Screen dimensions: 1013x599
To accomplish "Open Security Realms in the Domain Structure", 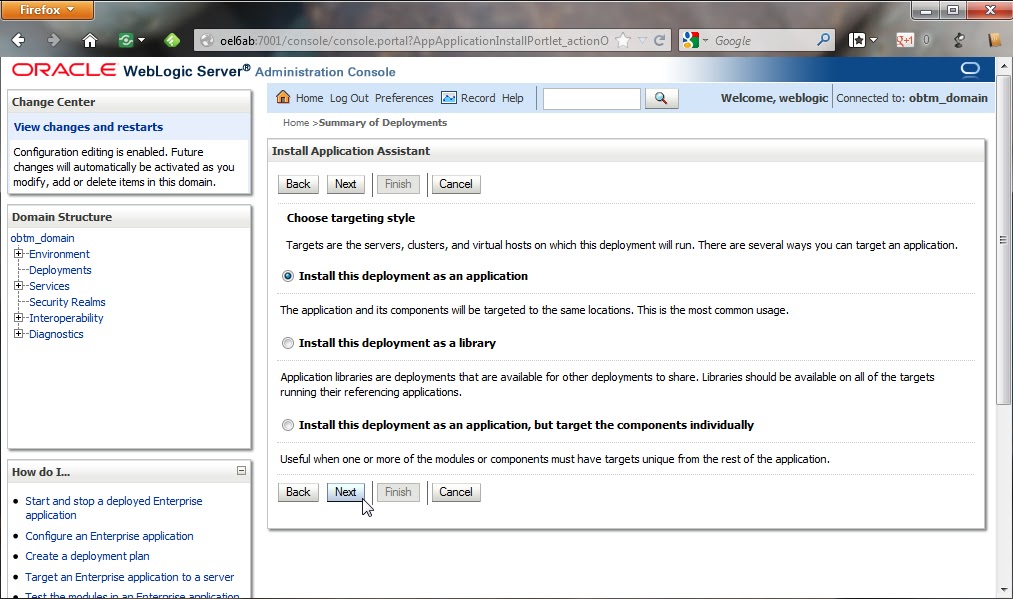I will (67, 302).
